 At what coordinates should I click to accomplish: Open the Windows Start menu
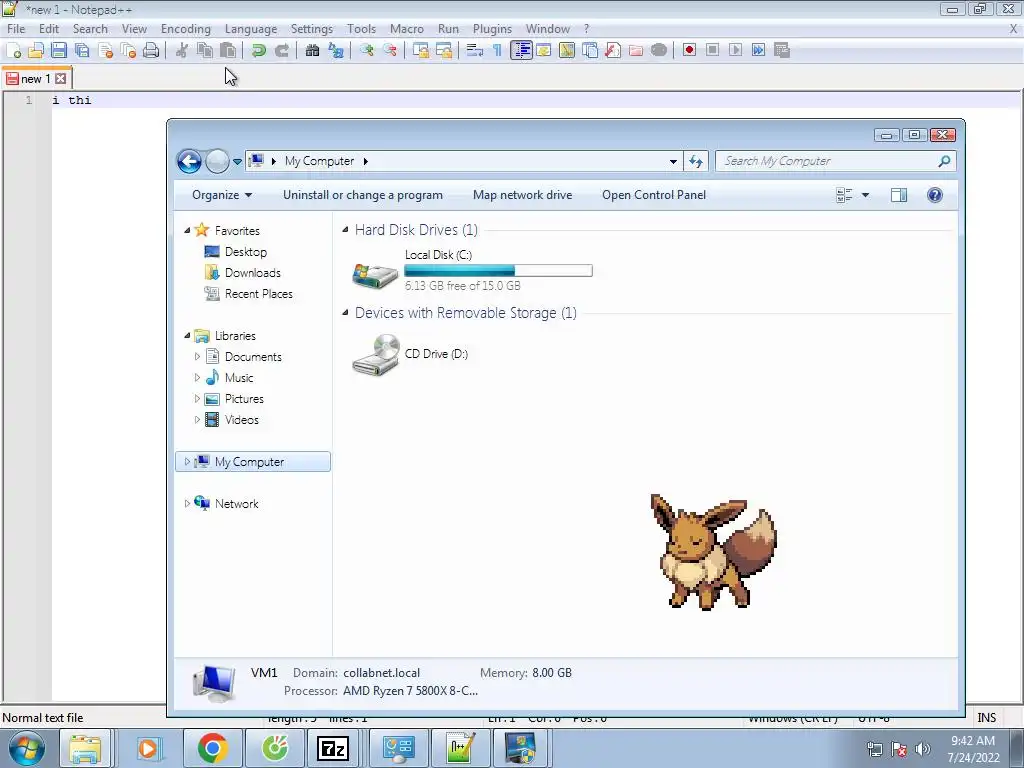pos(27,748)
